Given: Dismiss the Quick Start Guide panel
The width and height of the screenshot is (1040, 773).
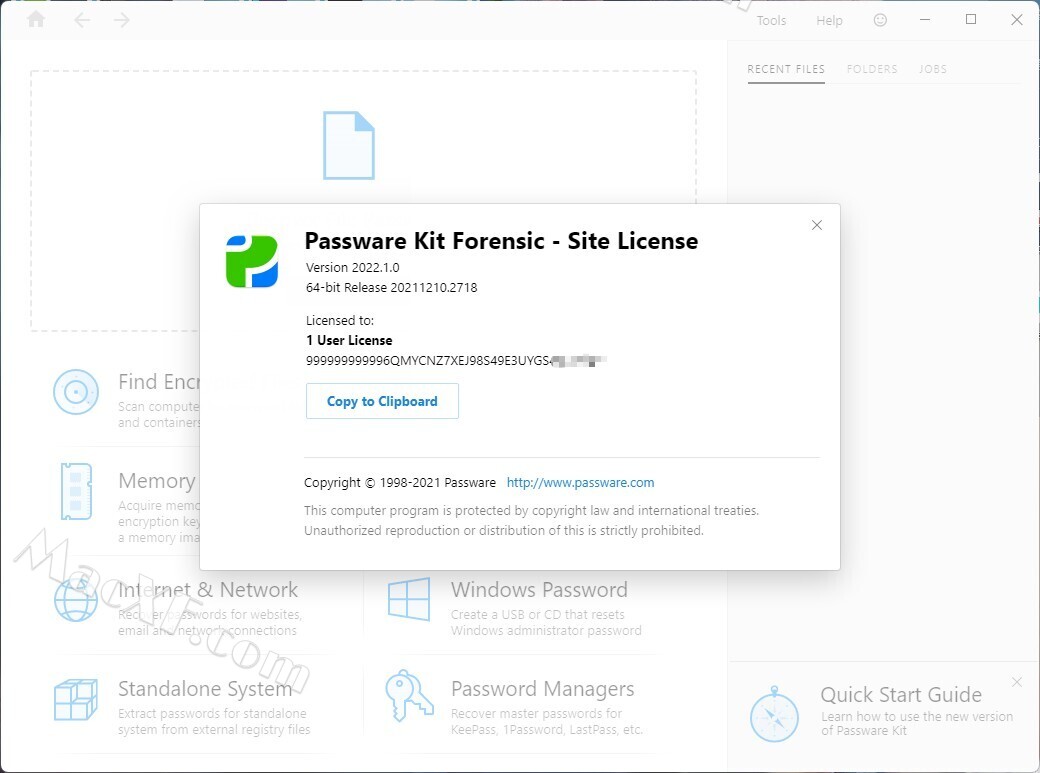Looking at the screenshot, I should [1017, 682].
